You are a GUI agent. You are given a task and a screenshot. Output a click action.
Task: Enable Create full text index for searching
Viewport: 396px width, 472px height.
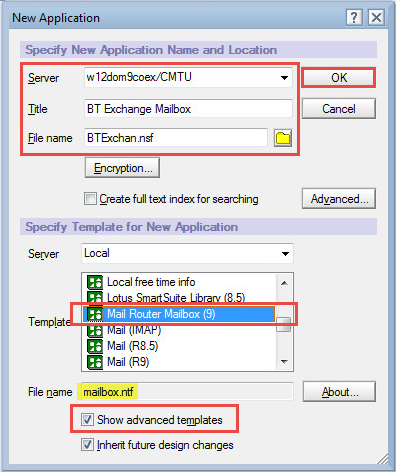click(x=90, y=199)
